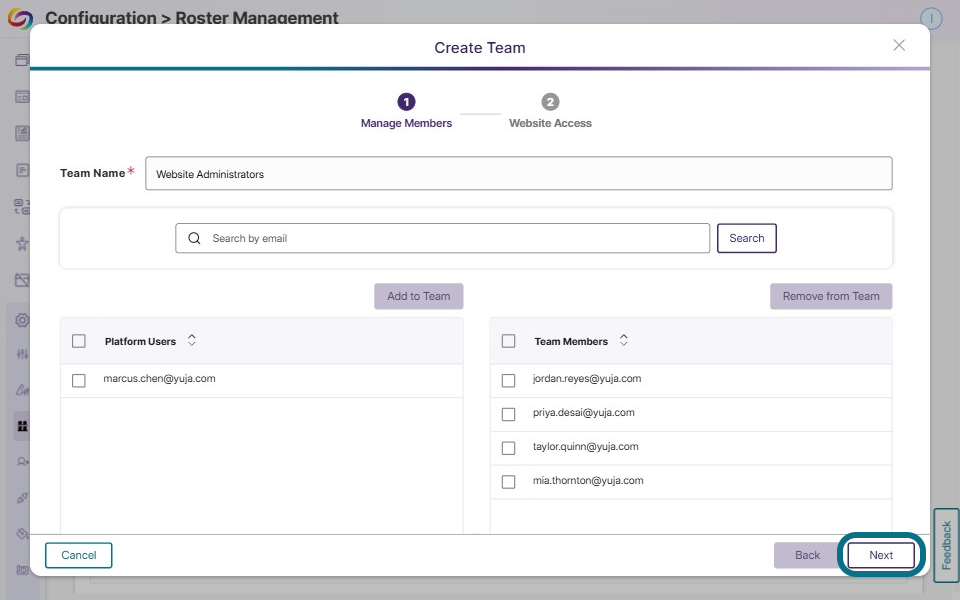This screenshot has height=600, width=960.
Task: Click the Configuration > Roster Management breadcrumb
Action: coord(192,17)
